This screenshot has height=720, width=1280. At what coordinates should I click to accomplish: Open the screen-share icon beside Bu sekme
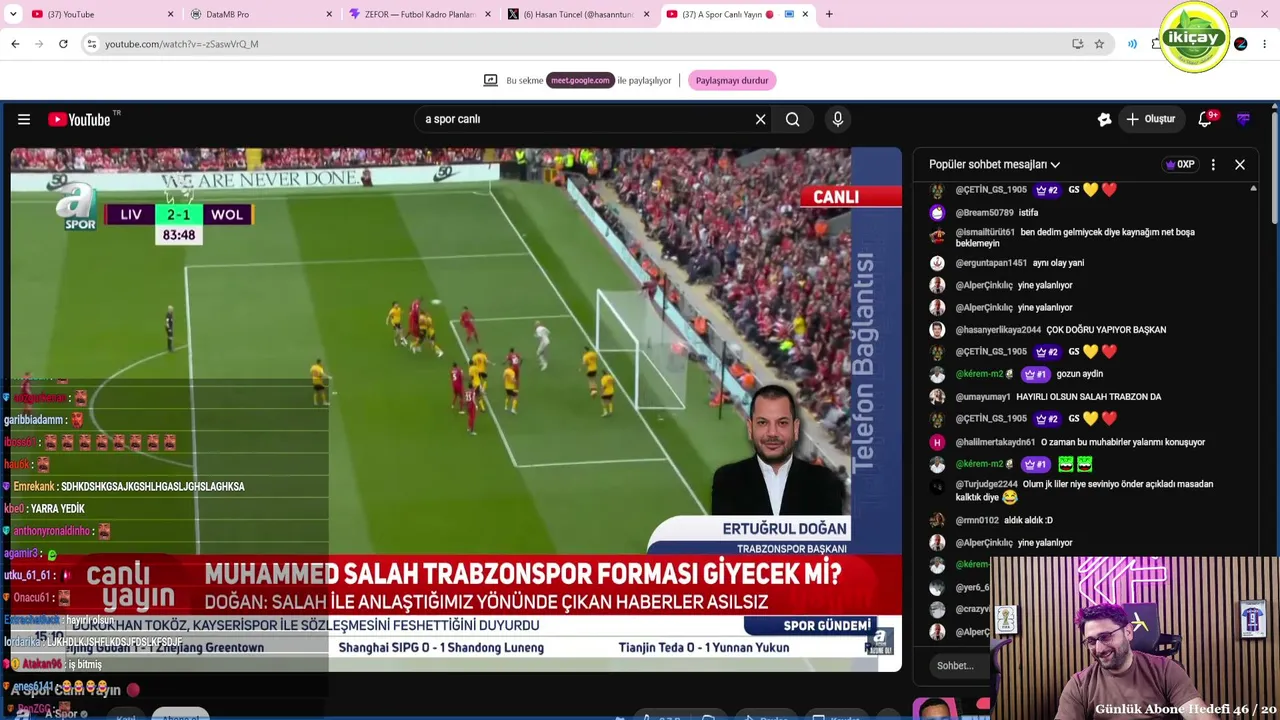(x=490, y=80)
